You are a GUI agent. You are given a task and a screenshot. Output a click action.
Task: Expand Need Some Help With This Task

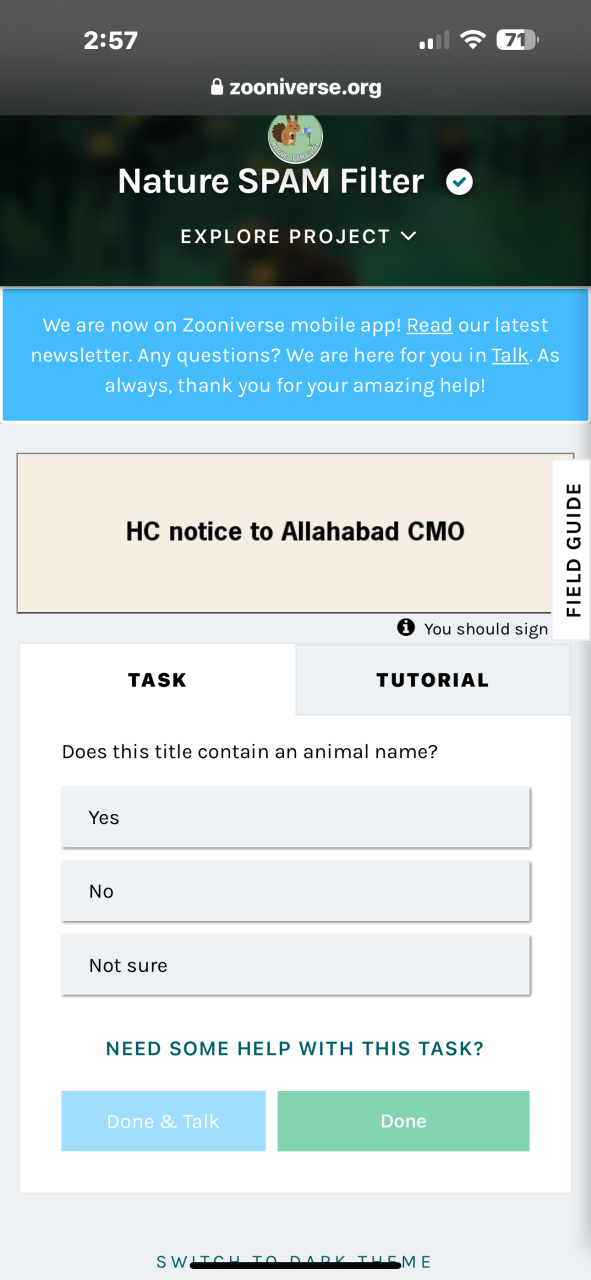coord(295,1049)
